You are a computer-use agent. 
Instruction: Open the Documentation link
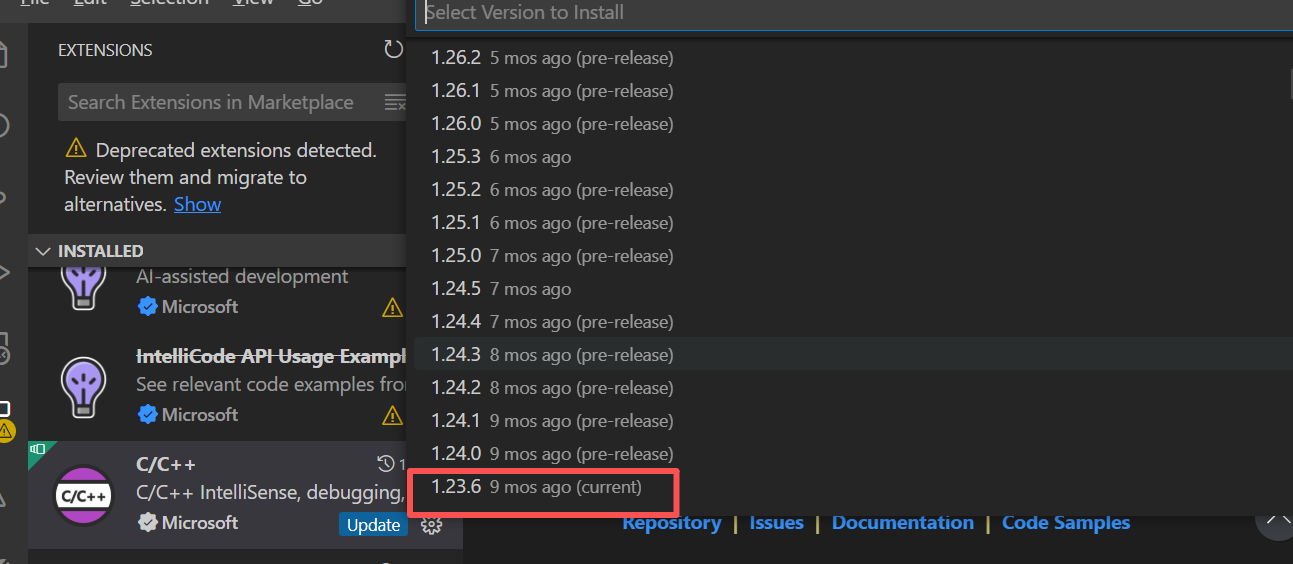902,523
